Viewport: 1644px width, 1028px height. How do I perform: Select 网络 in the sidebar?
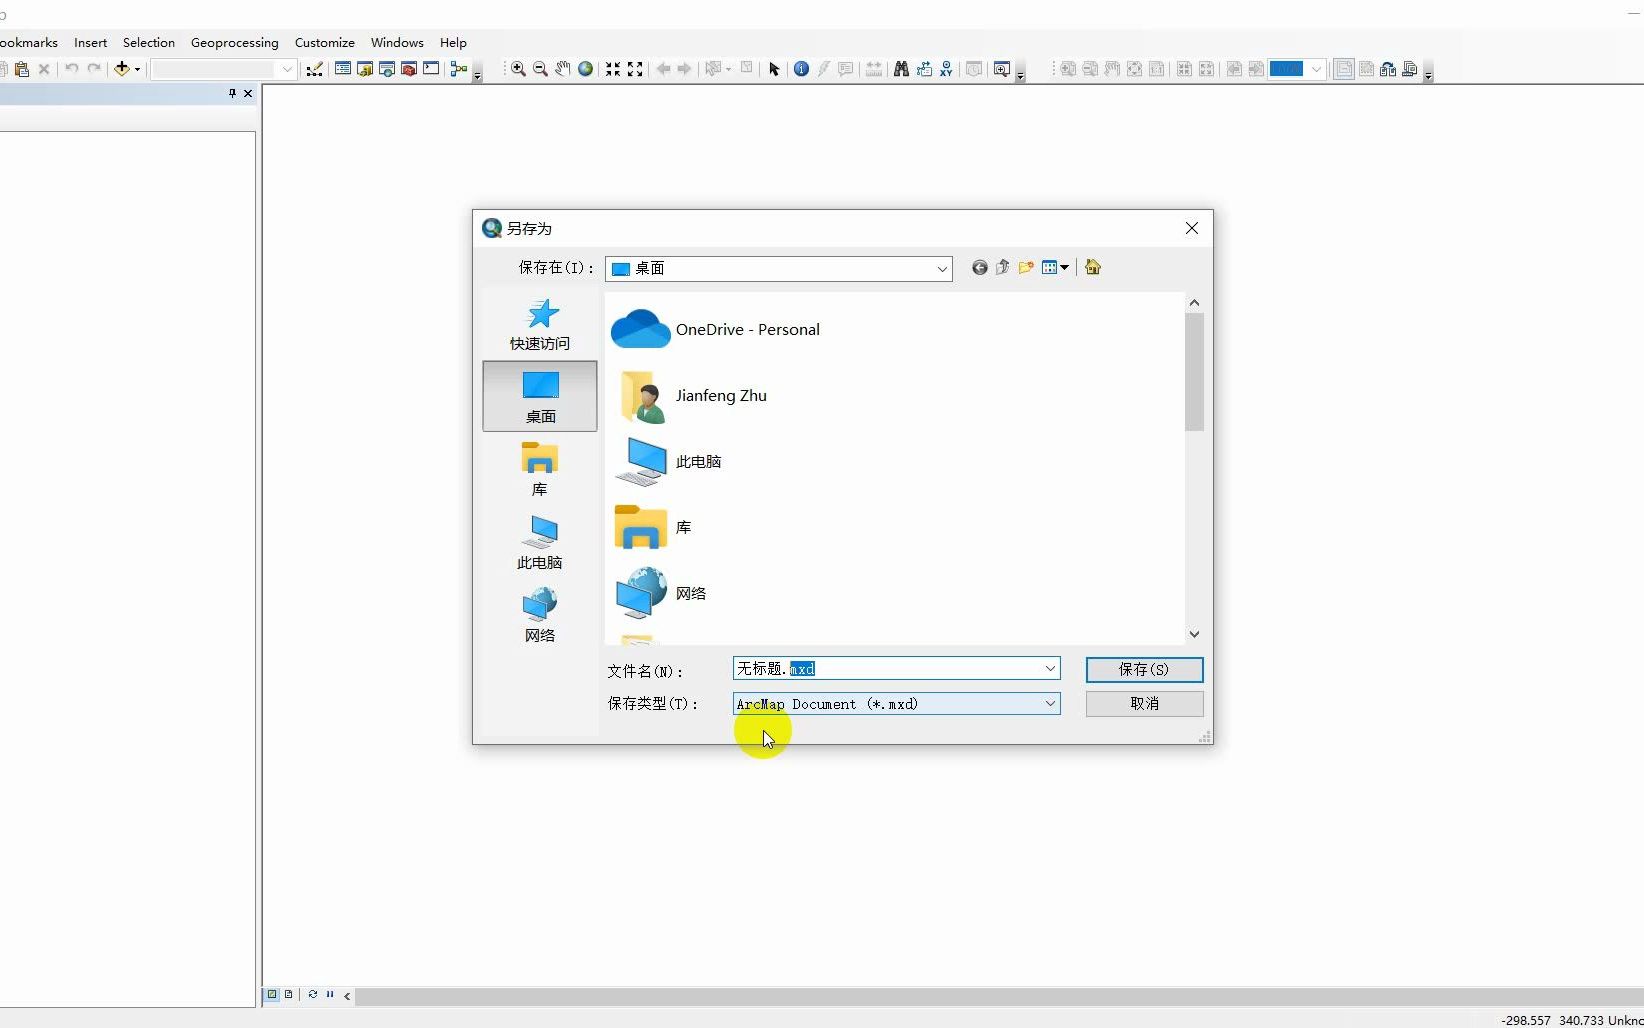(540, 615)
